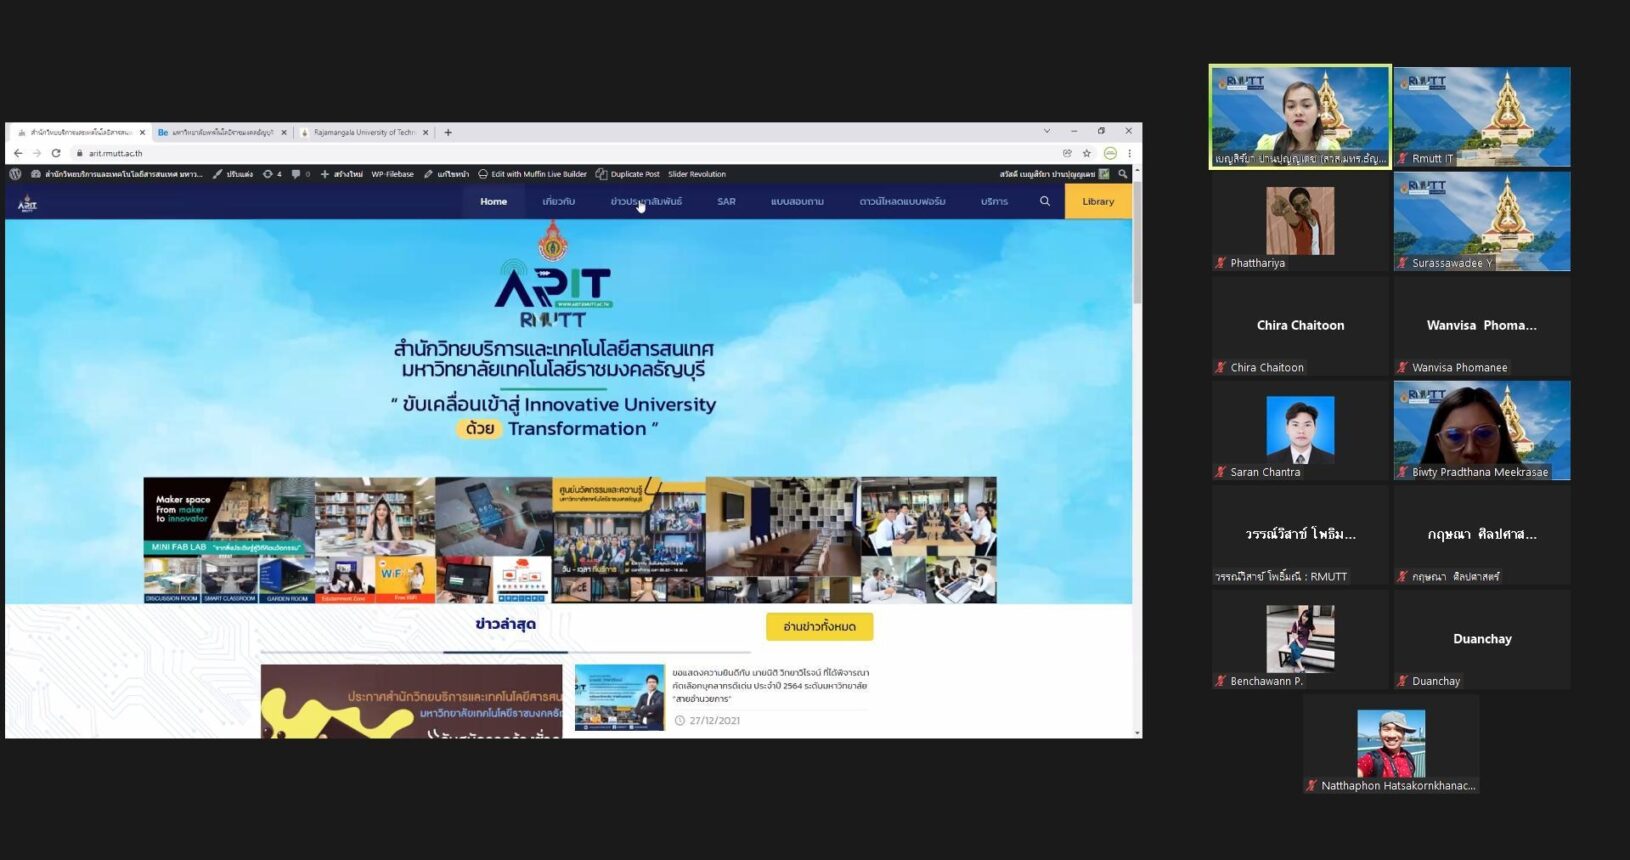The image size is (1630, 860).
Task: Open the WordPress logo menu in the admin bar
Action: (x=16, y=174)
